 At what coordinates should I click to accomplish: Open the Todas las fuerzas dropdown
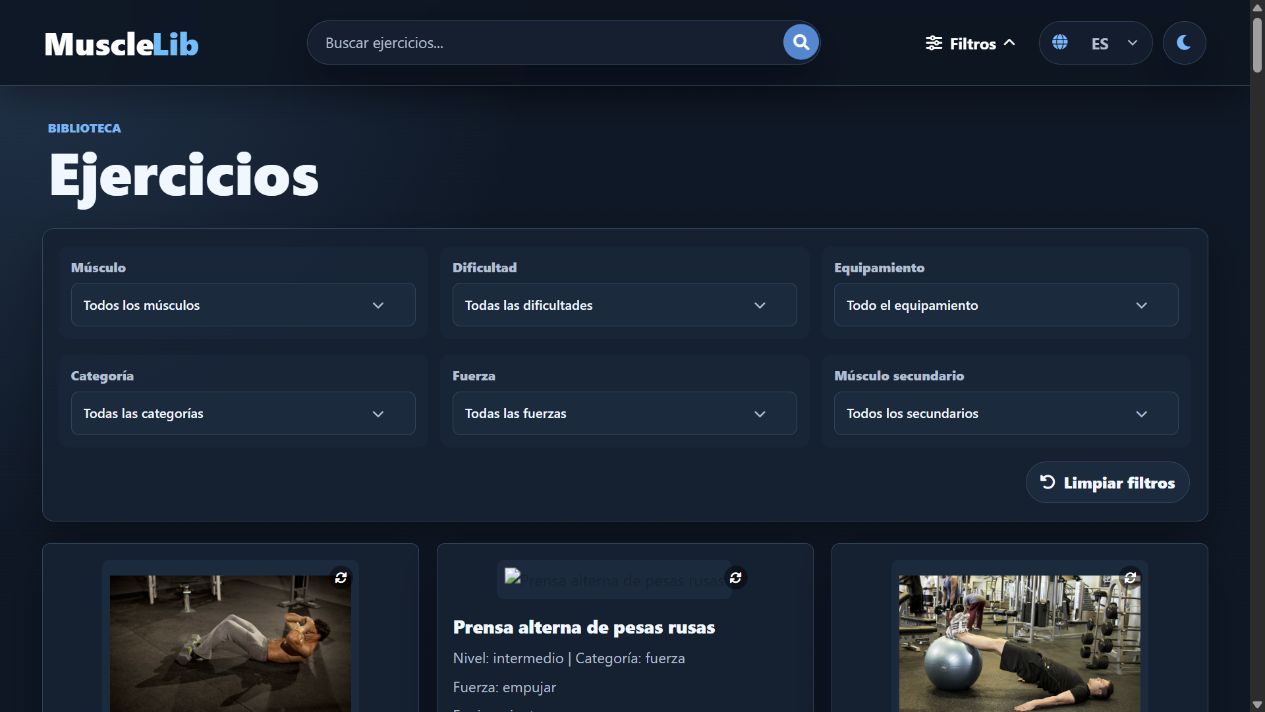tap(624, 413)
